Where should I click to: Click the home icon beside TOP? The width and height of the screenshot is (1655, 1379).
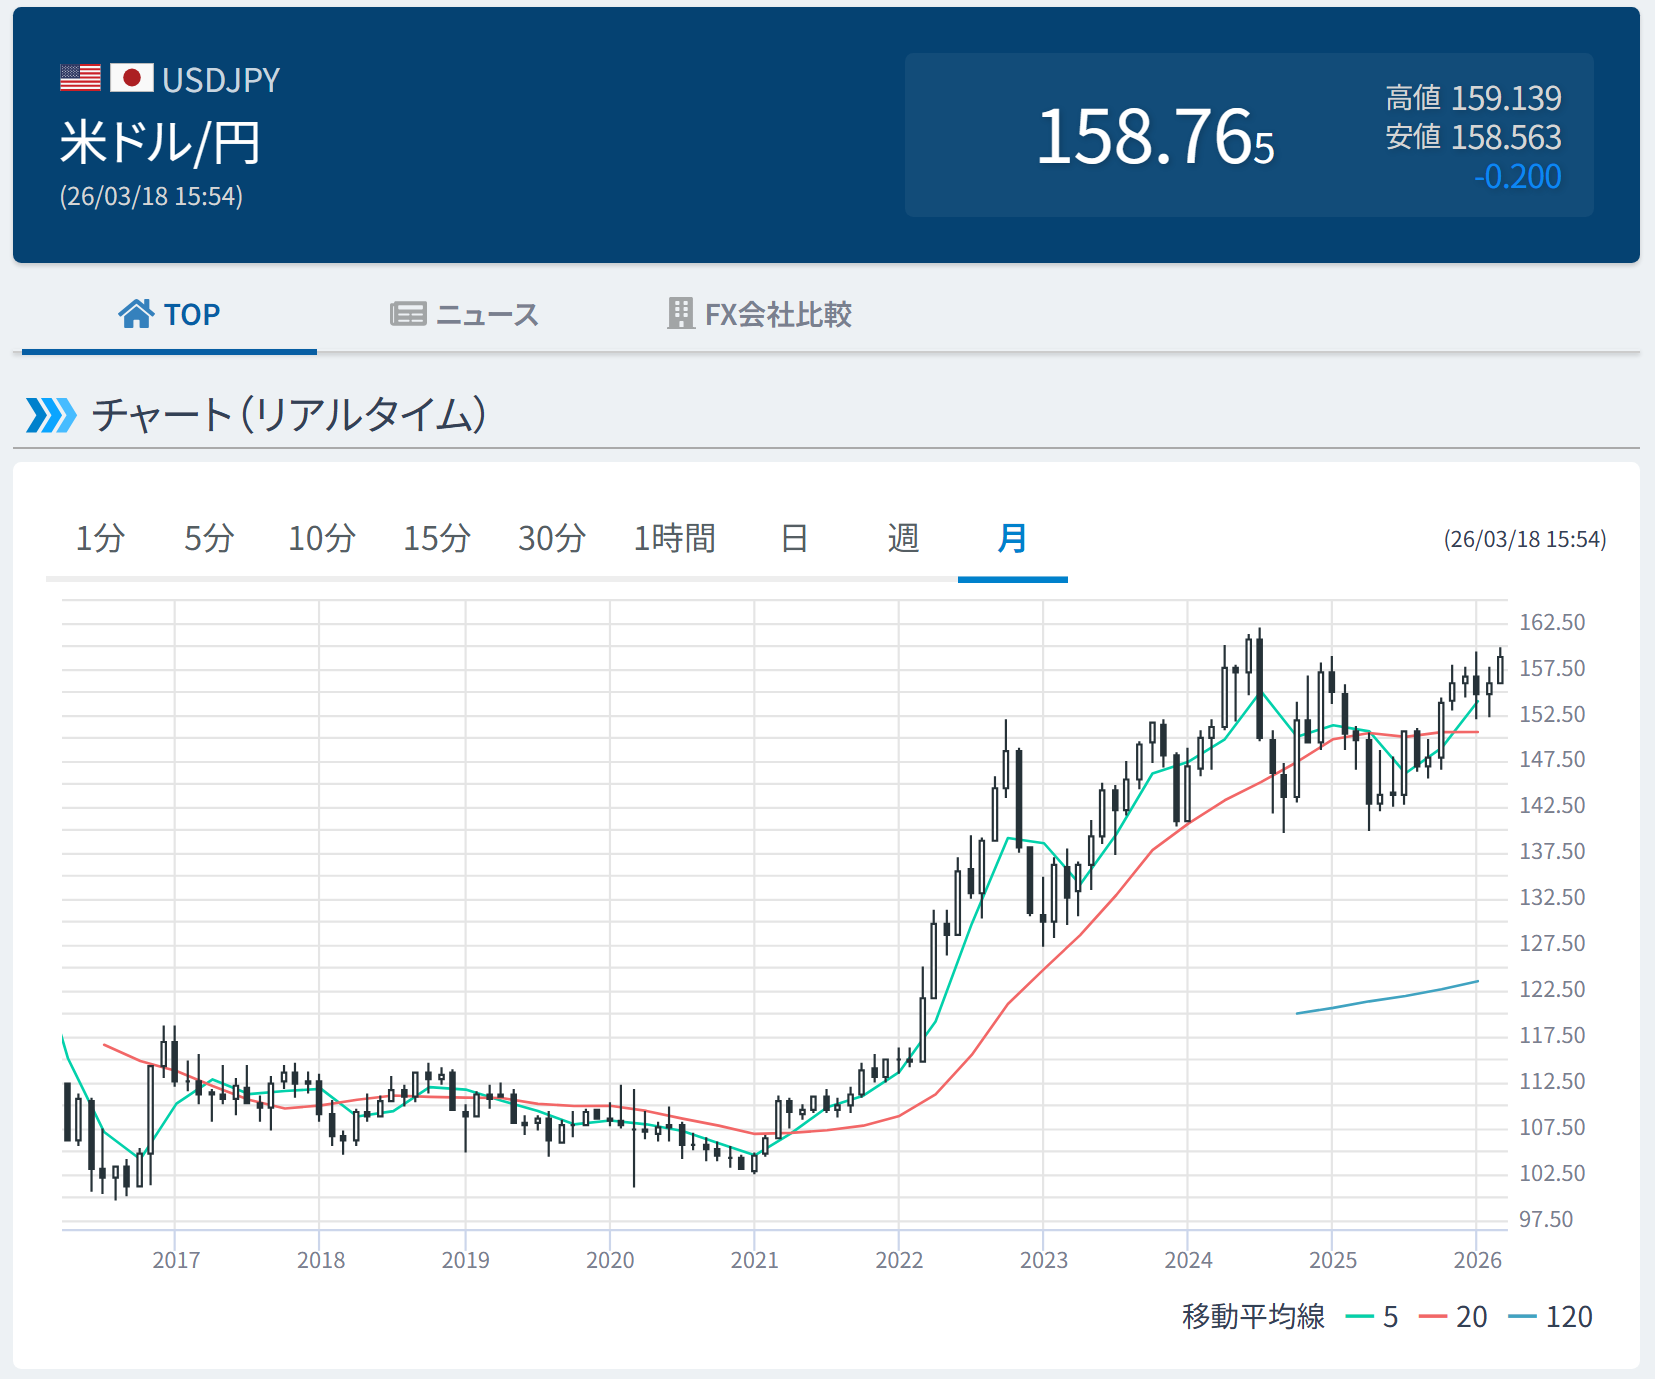tap(136, 314)
